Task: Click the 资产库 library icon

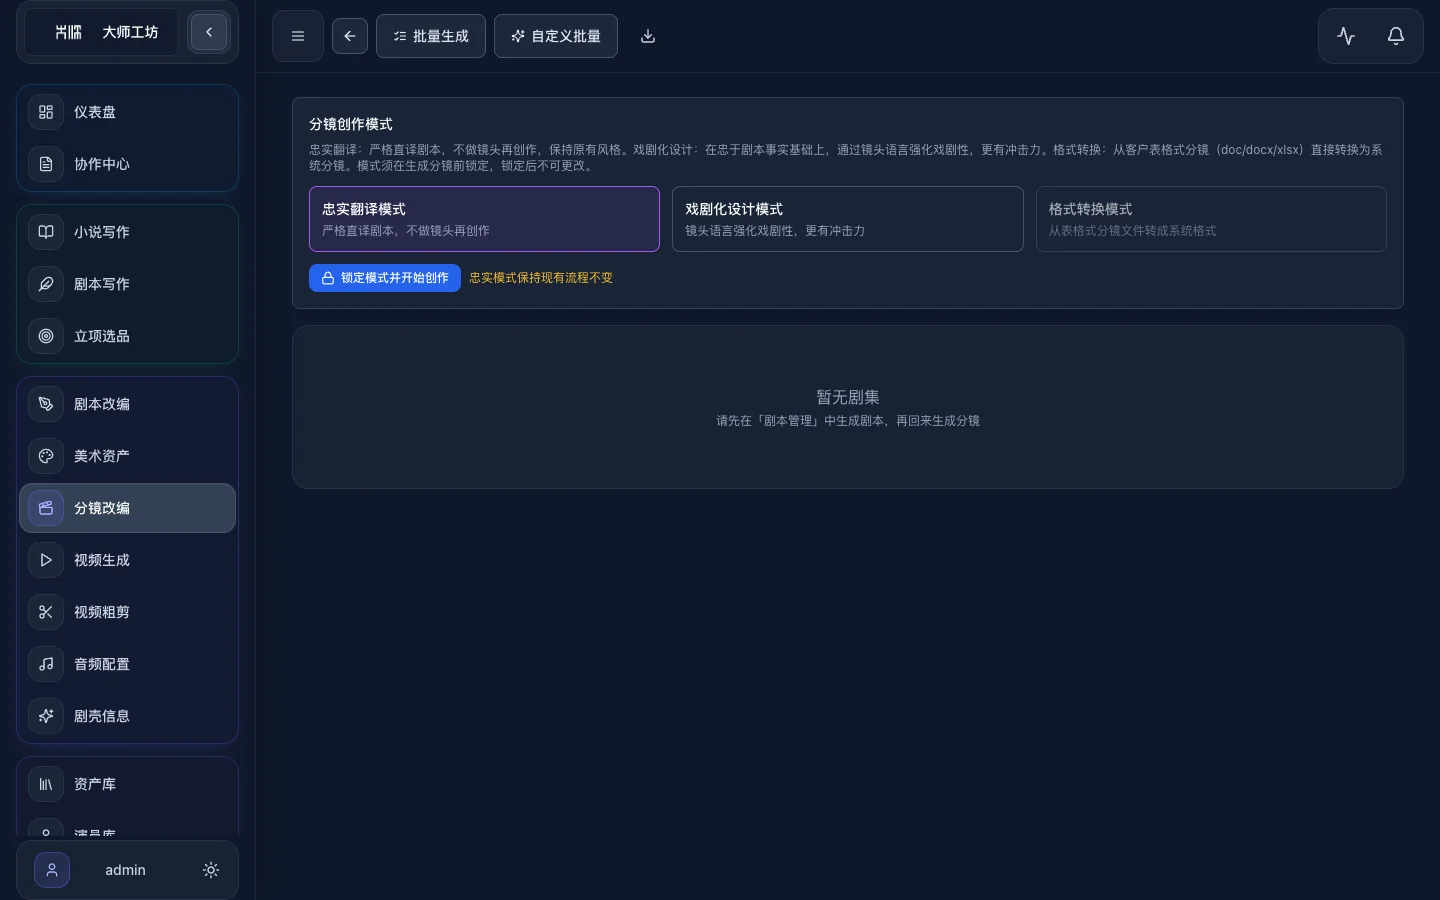Action: click(46, 784)
